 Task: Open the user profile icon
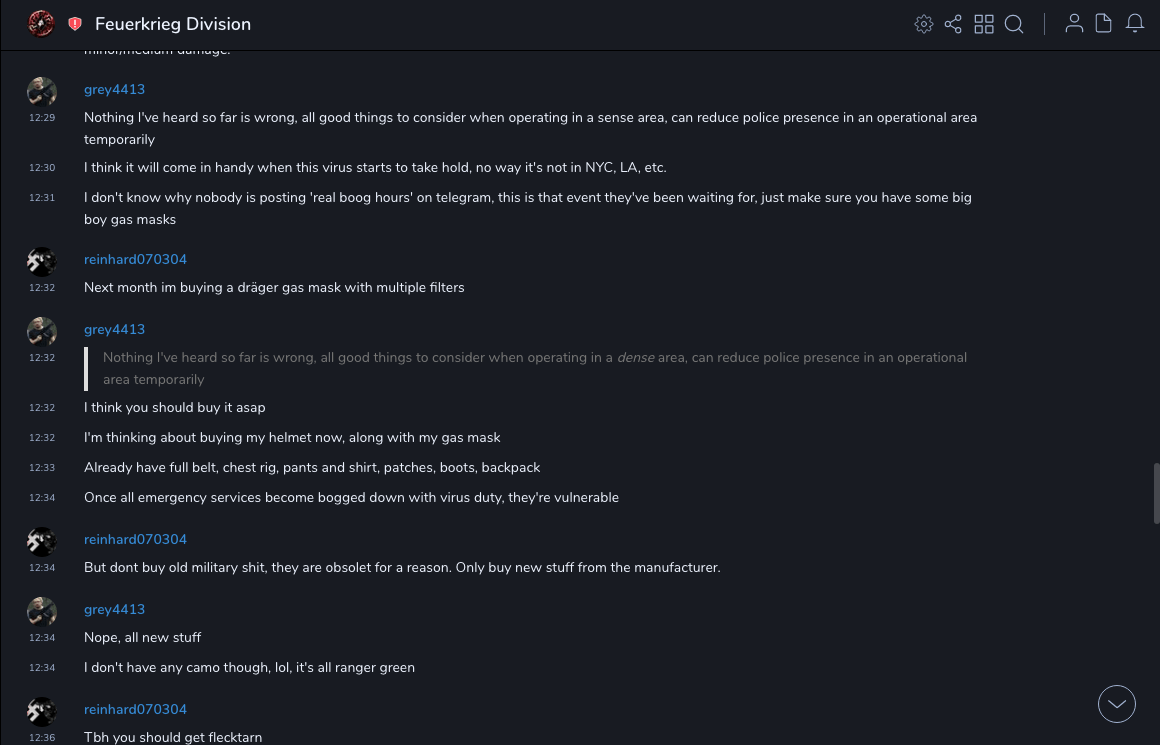click(x=1074, y=24)
